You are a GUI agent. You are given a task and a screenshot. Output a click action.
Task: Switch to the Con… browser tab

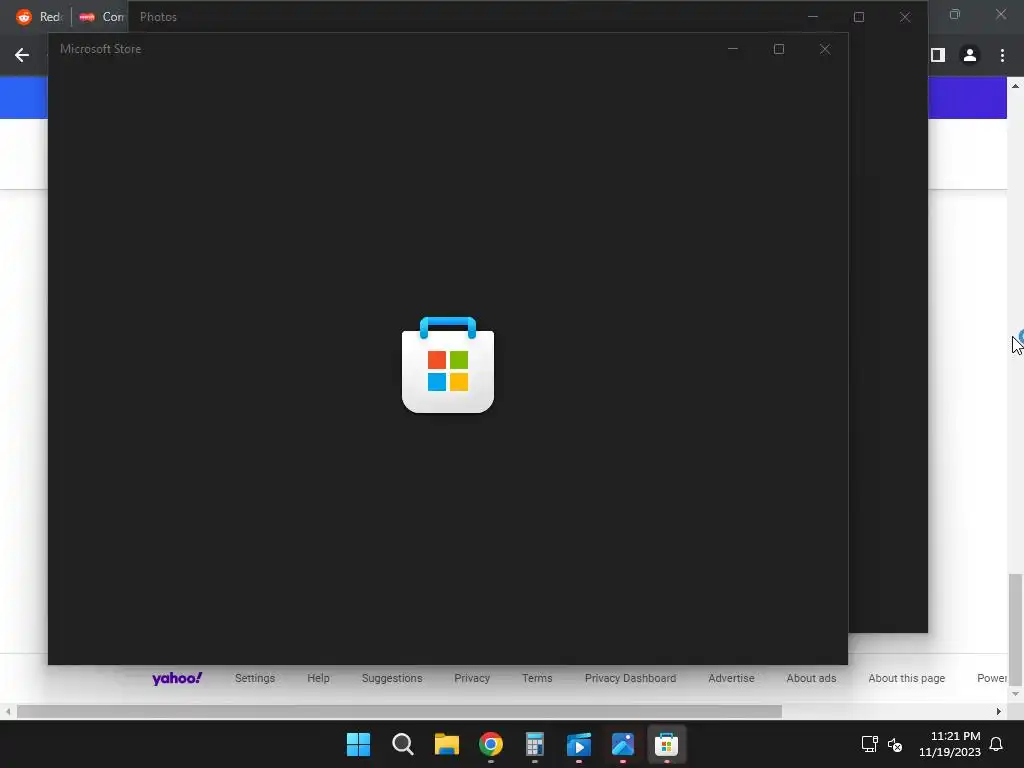[101, 17]
